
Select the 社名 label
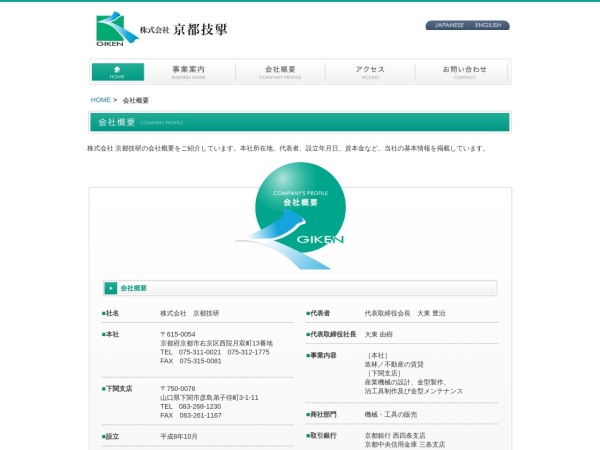pyautogui.click(x=110, y=313)
